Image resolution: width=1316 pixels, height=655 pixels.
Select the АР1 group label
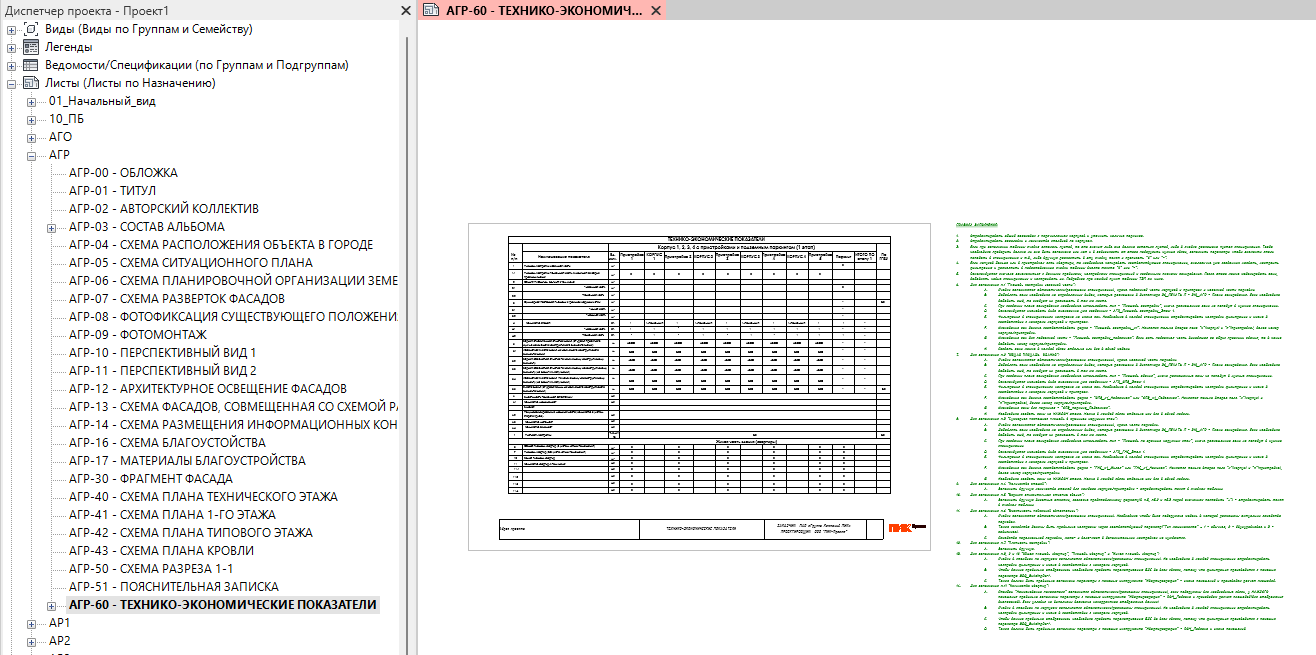point(60,623)
